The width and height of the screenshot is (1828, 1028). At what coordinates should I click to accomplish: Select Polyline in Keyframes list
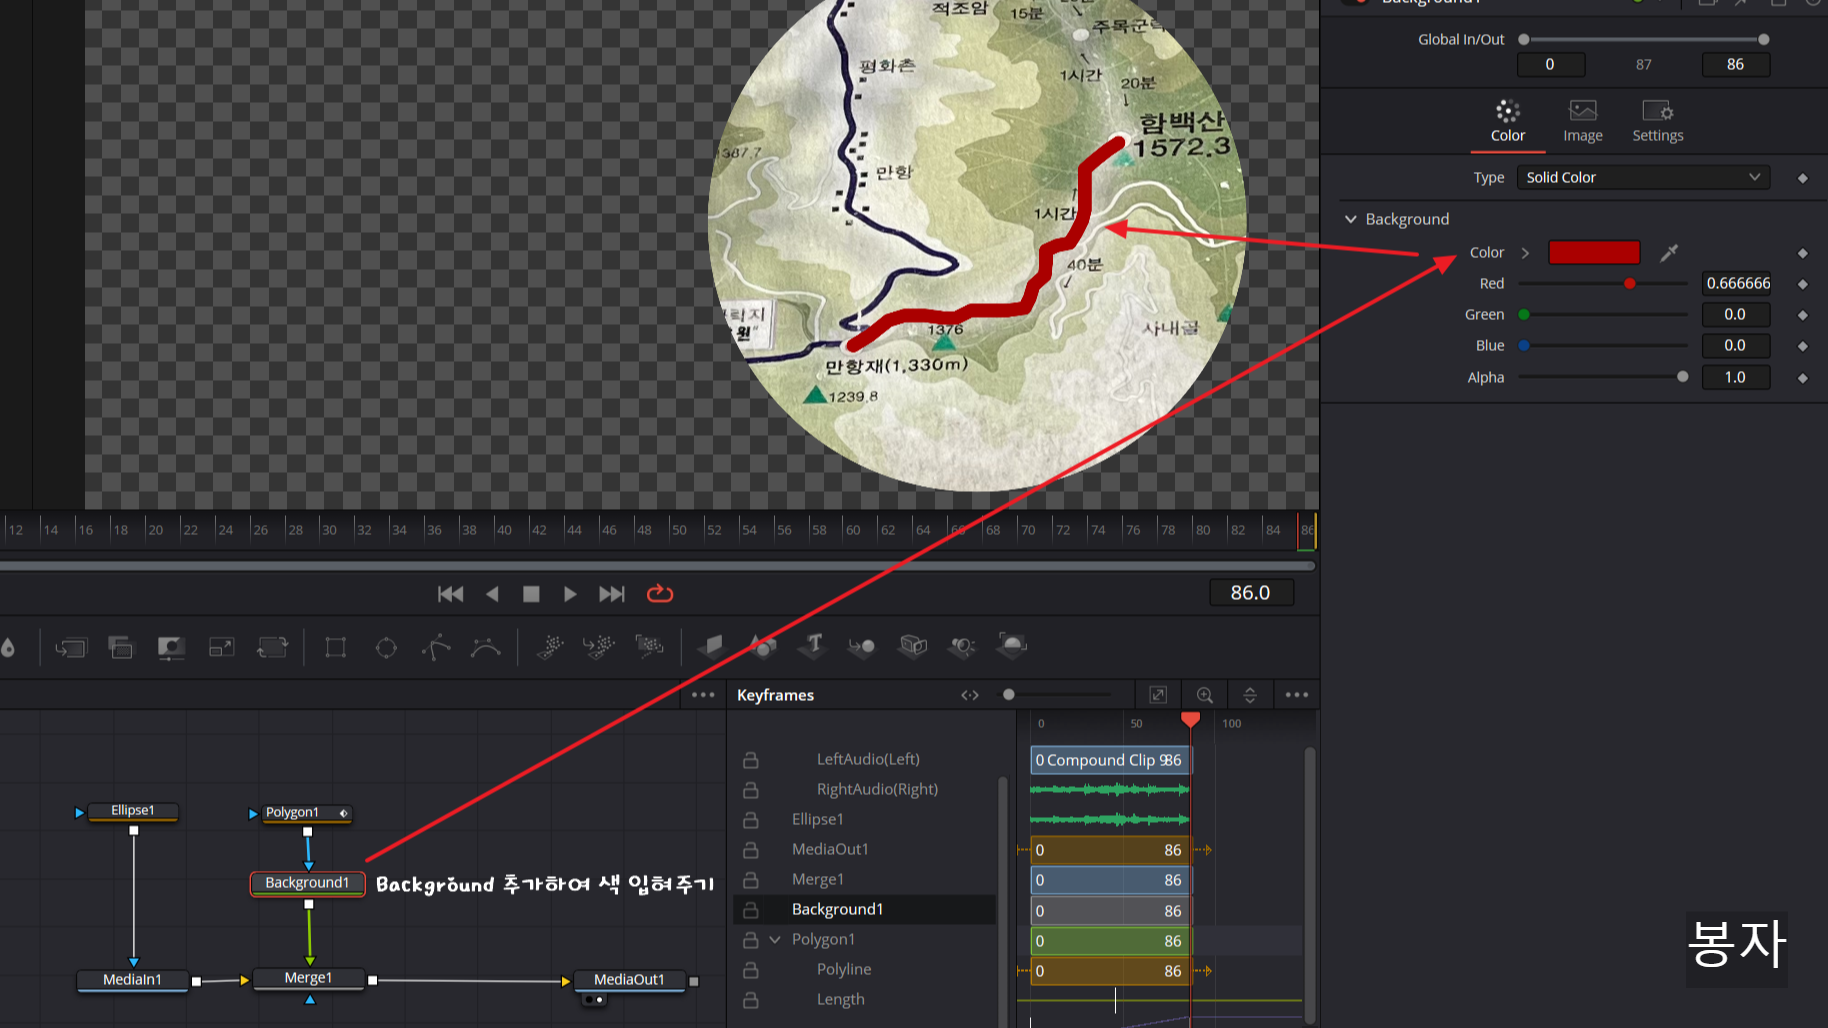point(844,970)
